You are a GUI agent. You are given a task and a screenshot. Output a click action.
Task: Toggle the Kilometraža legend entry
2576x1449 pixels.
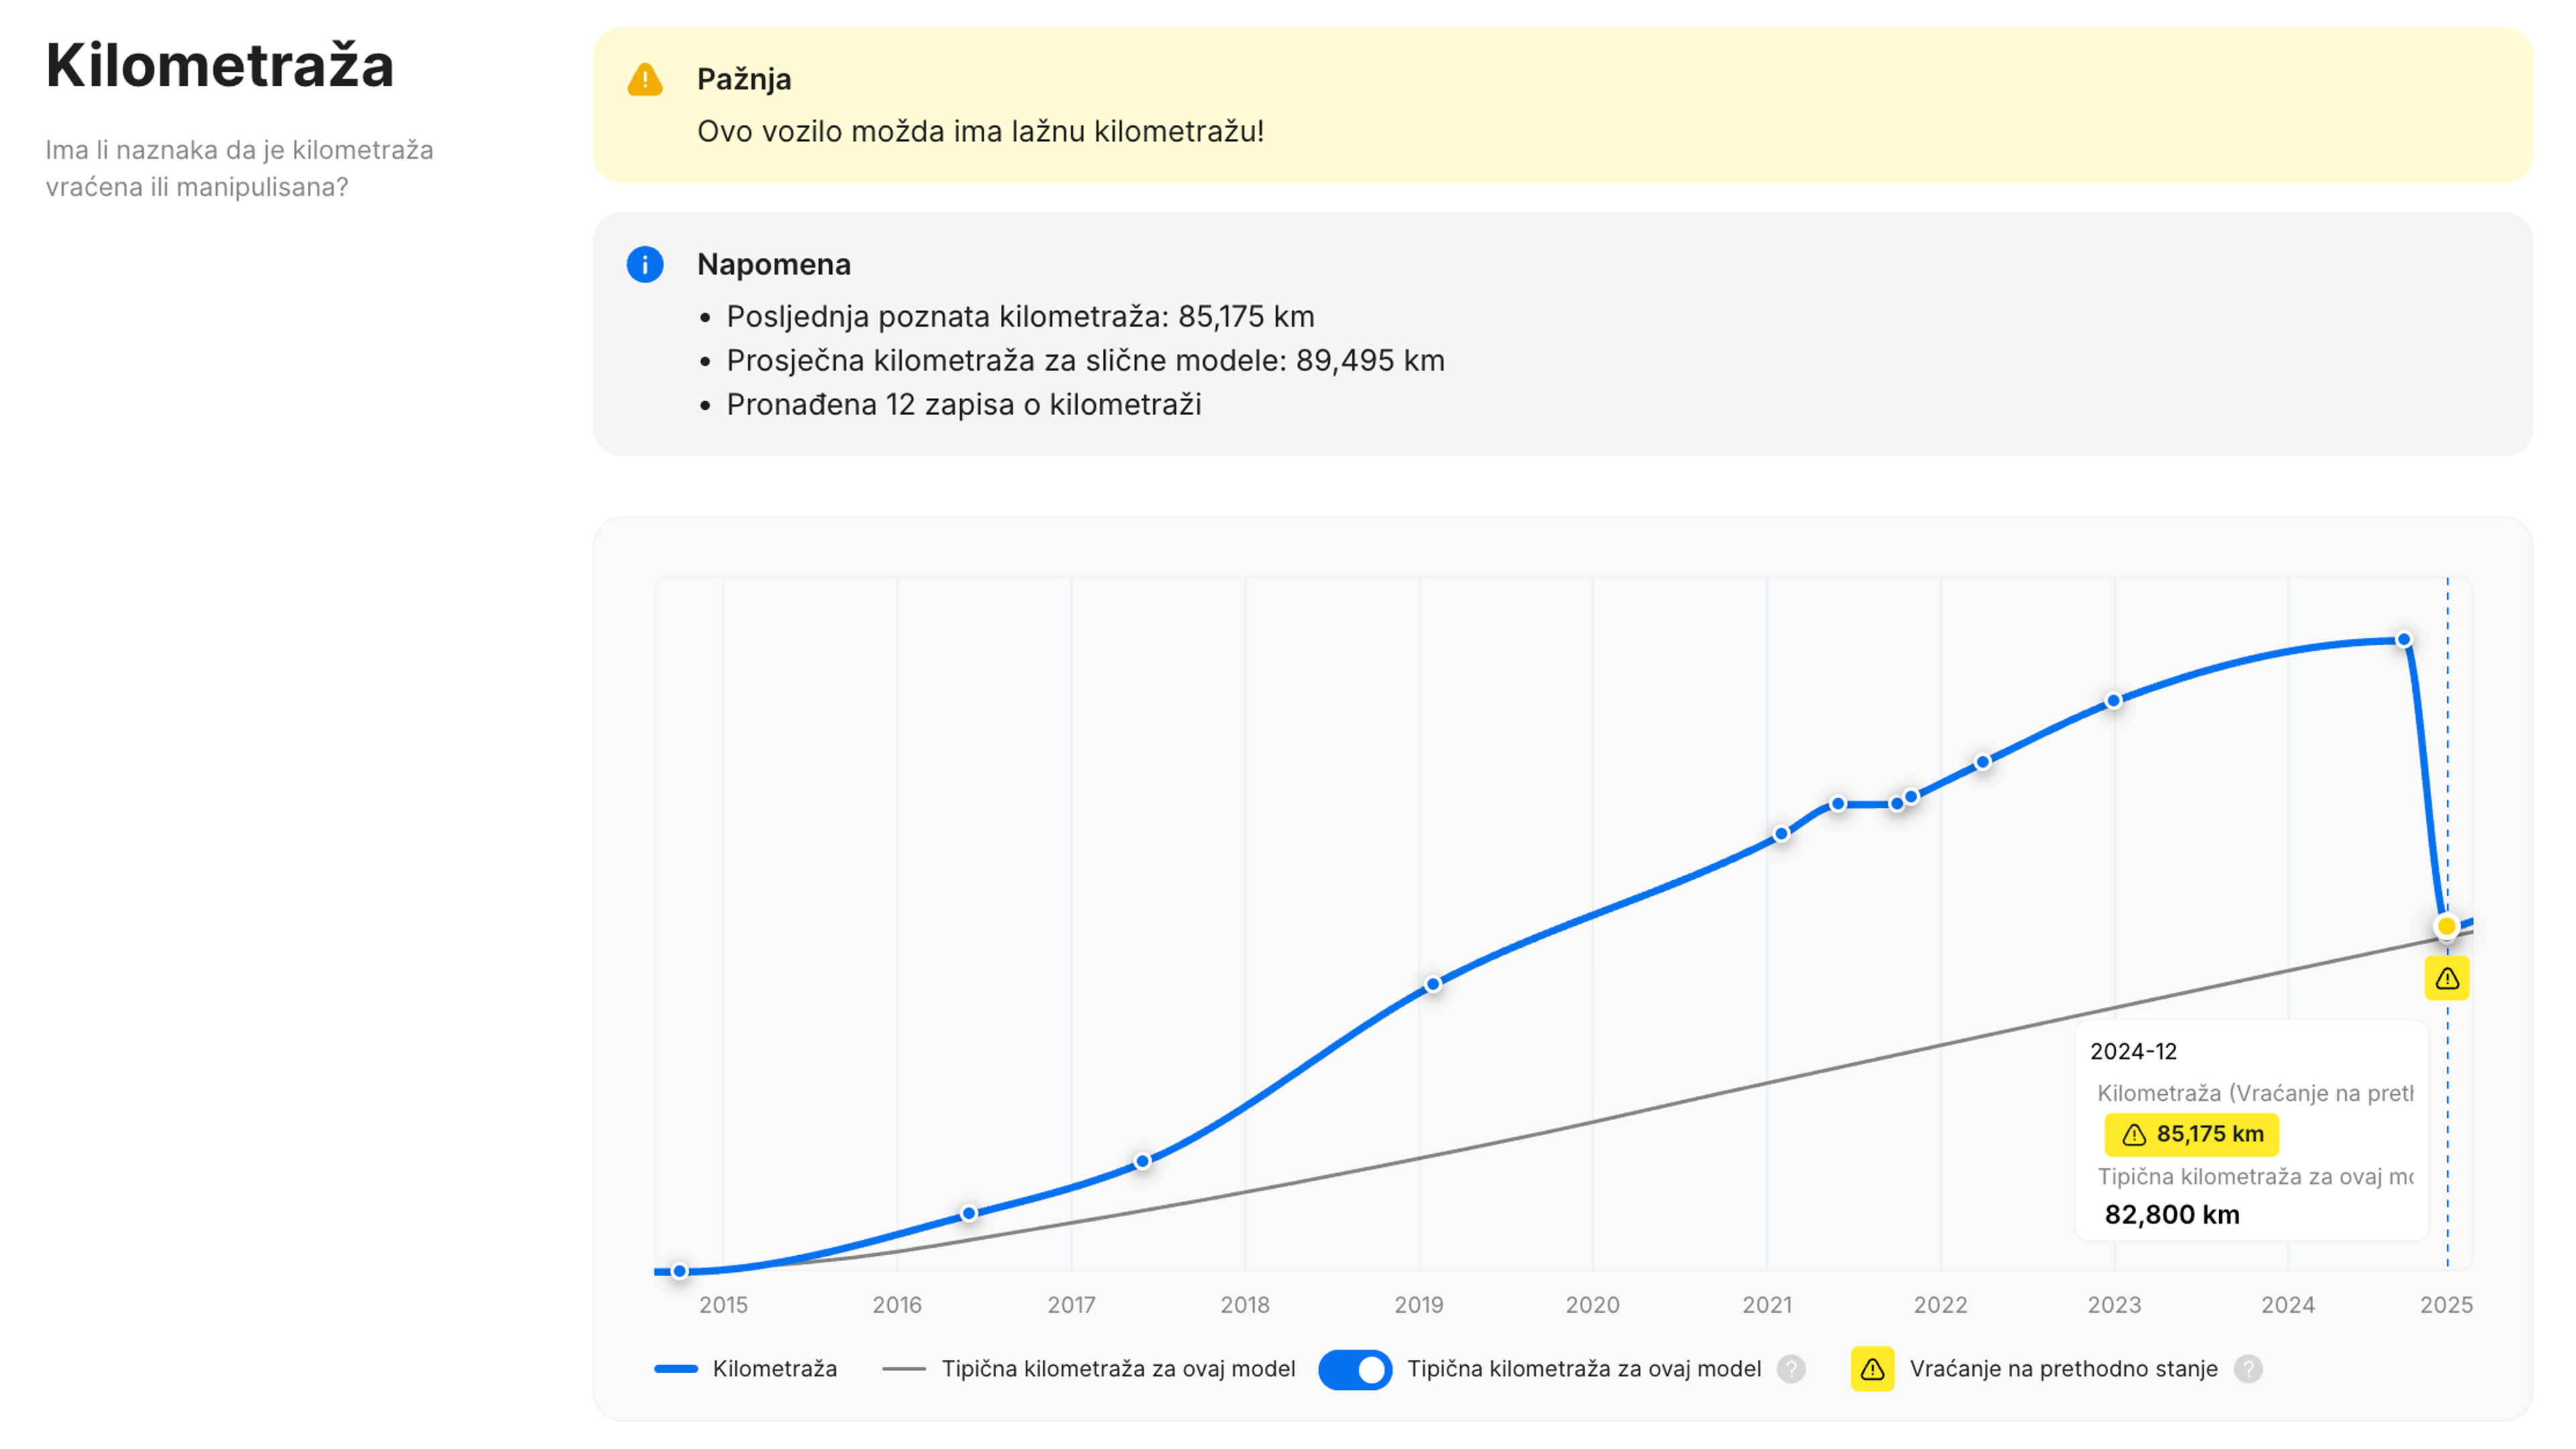coord(775,1369)
